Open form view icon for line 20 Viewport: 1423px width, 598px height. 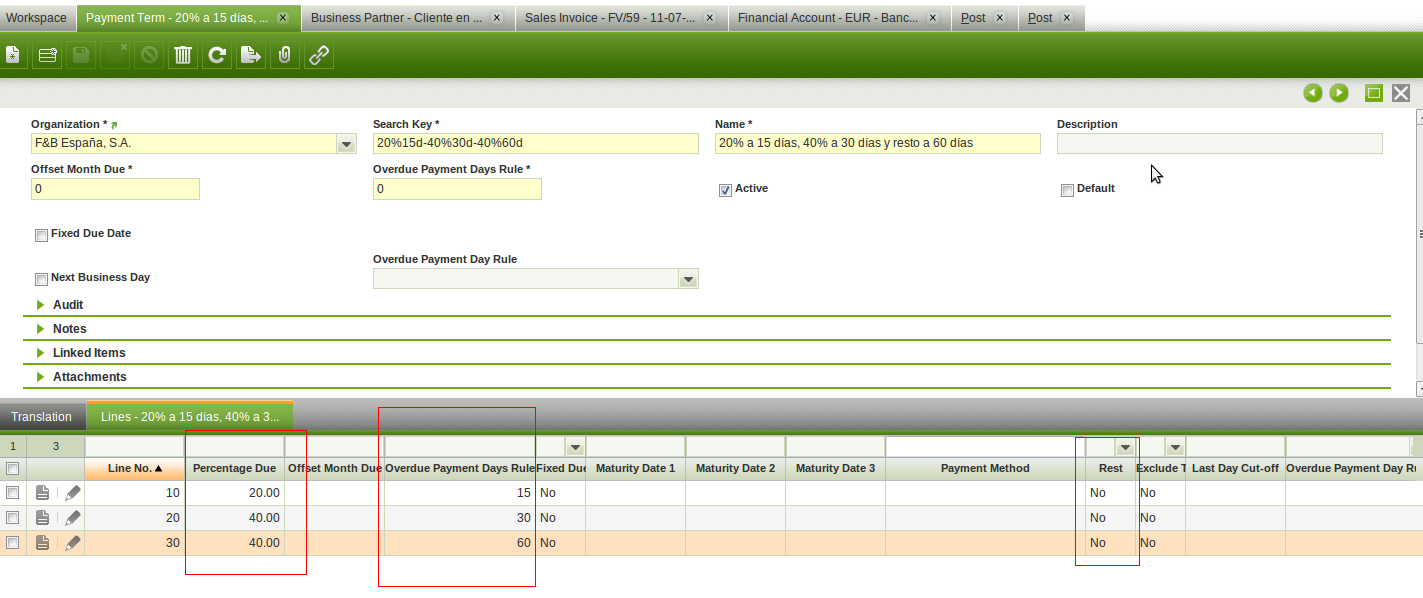[x=43, y=518]
